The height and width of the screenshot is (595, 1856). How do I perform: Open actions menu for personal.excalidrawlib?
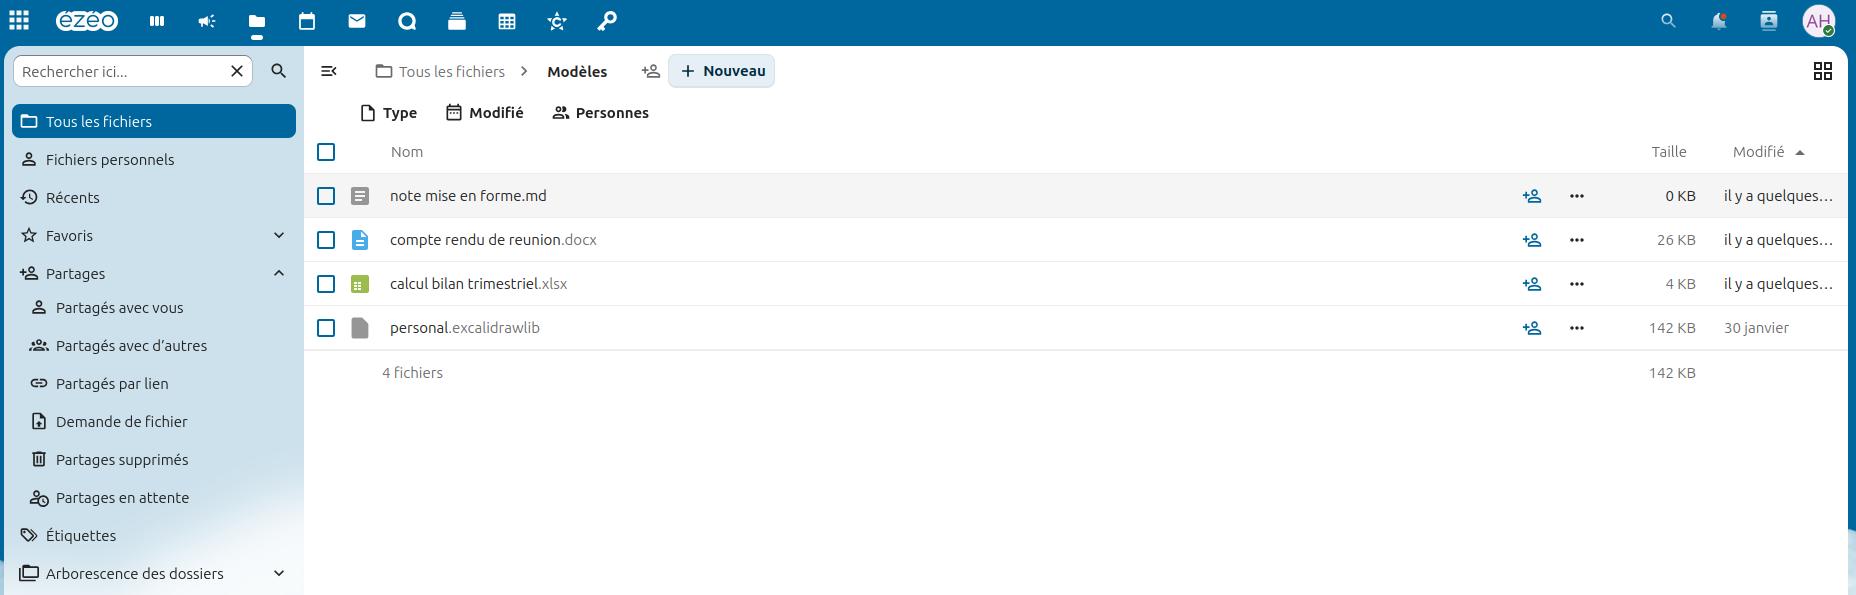point(1577,328)
